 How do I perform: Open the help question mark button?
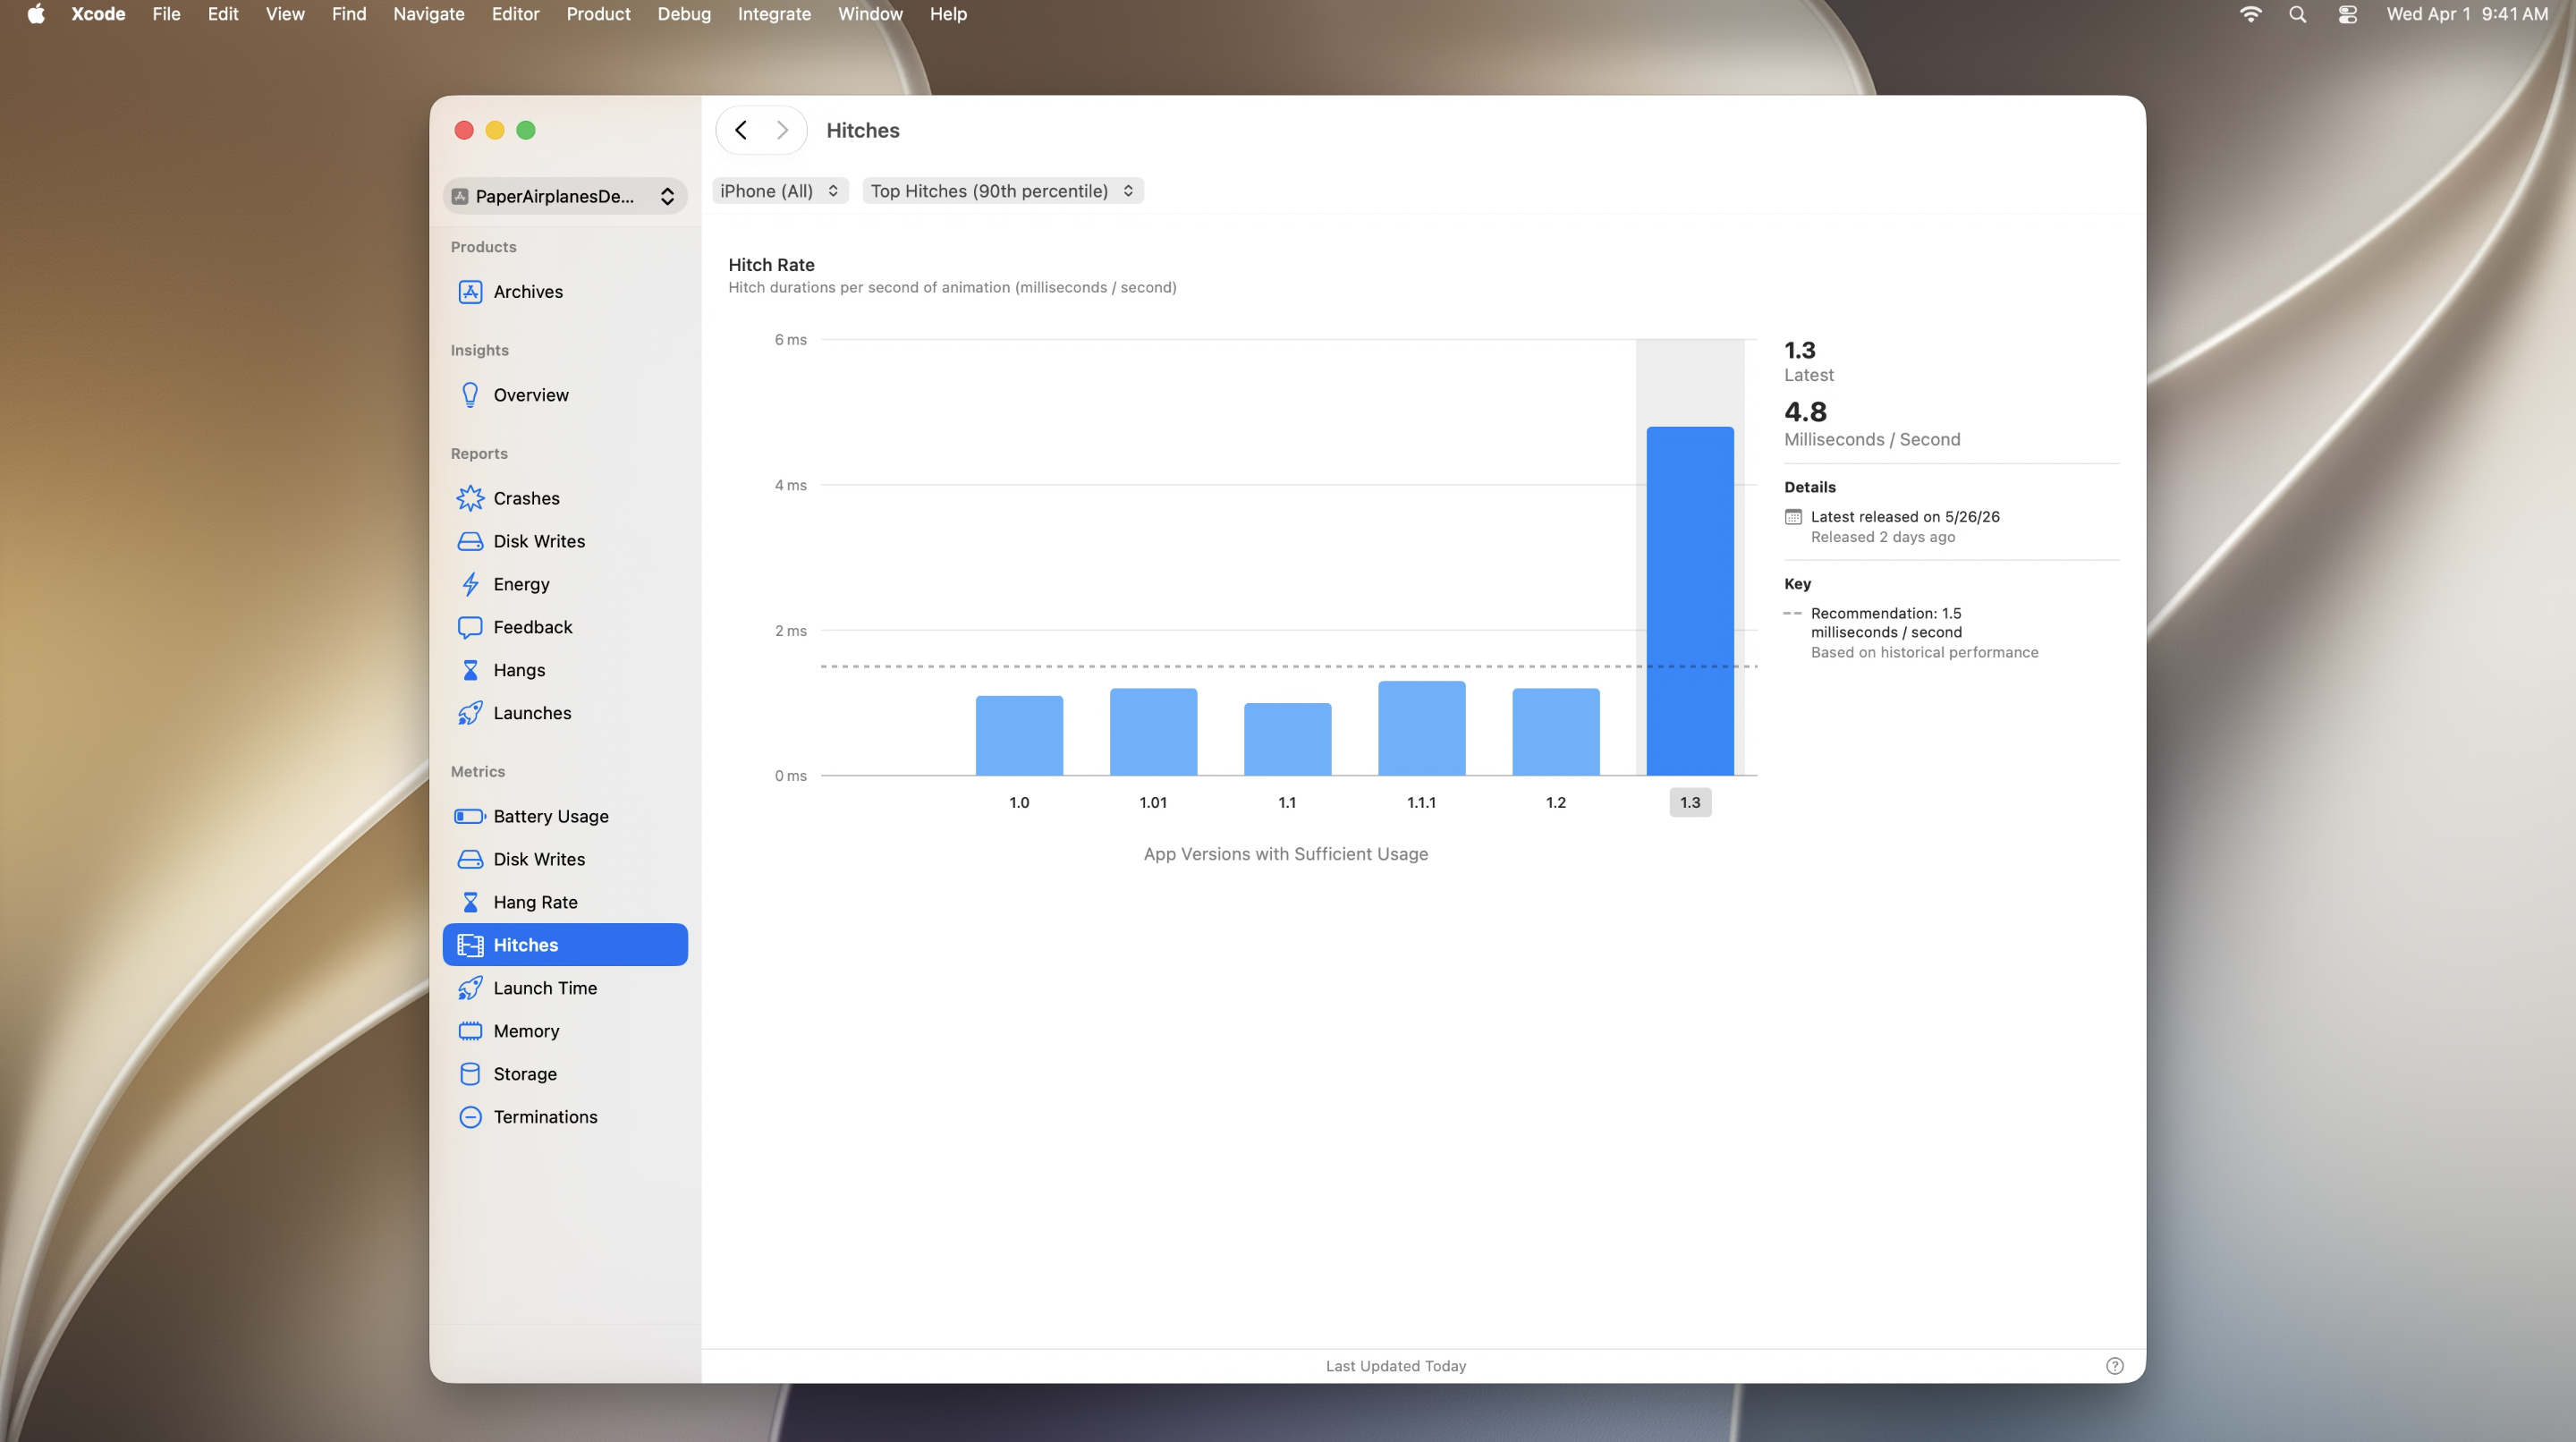tap(2114, 1365)
